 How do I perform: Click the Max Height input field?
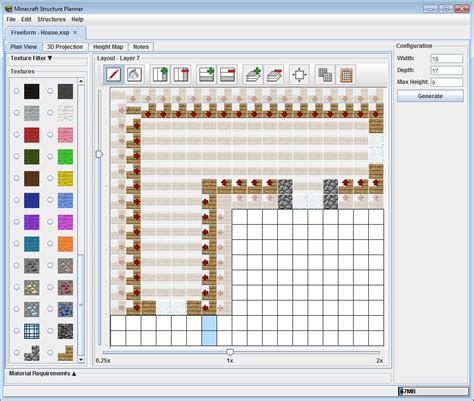click(447, 82)
